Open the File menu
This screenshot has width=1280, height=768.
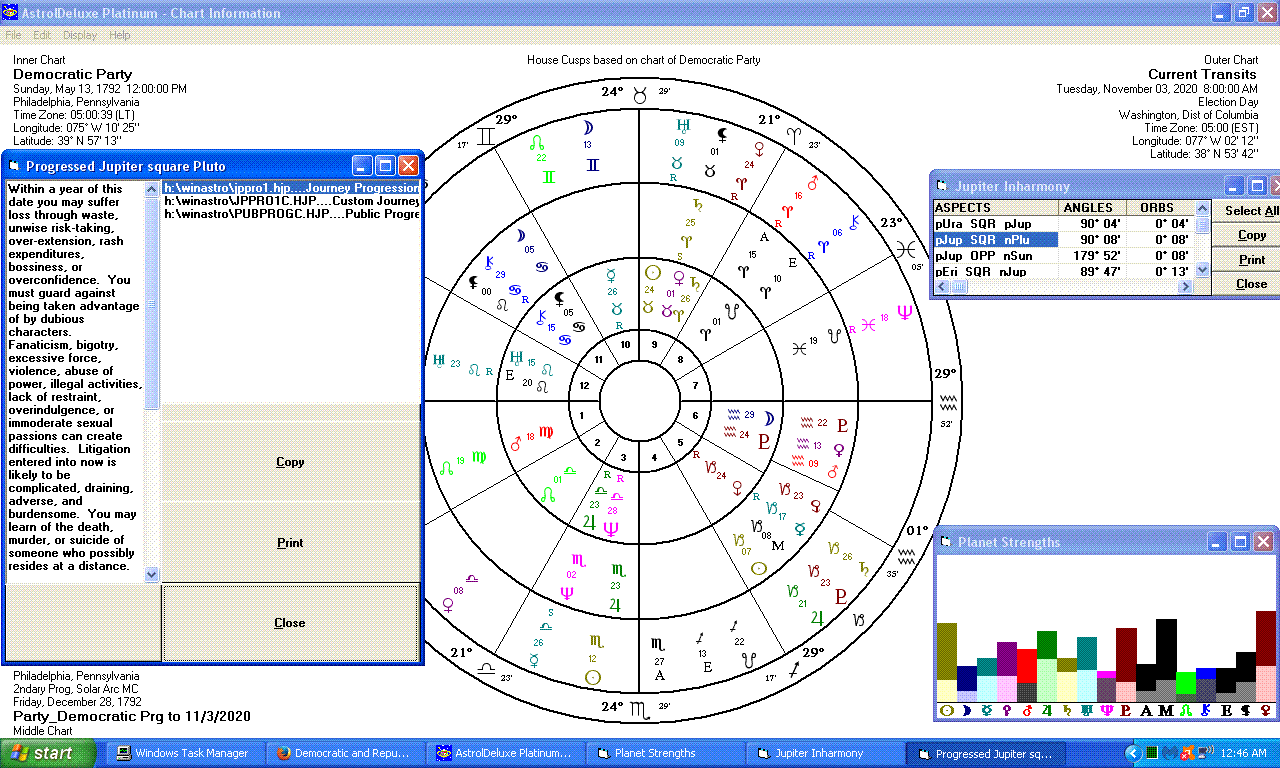pyautogui.click(x=13, y=35)
